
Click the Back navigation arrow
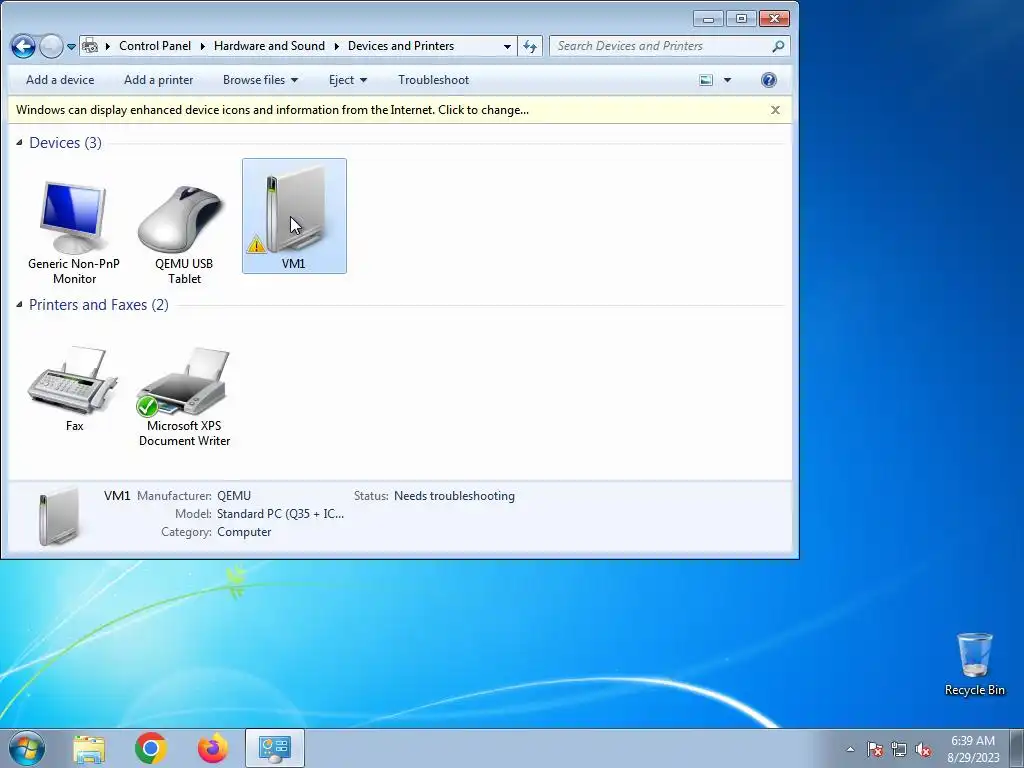(x=24, y=46)
